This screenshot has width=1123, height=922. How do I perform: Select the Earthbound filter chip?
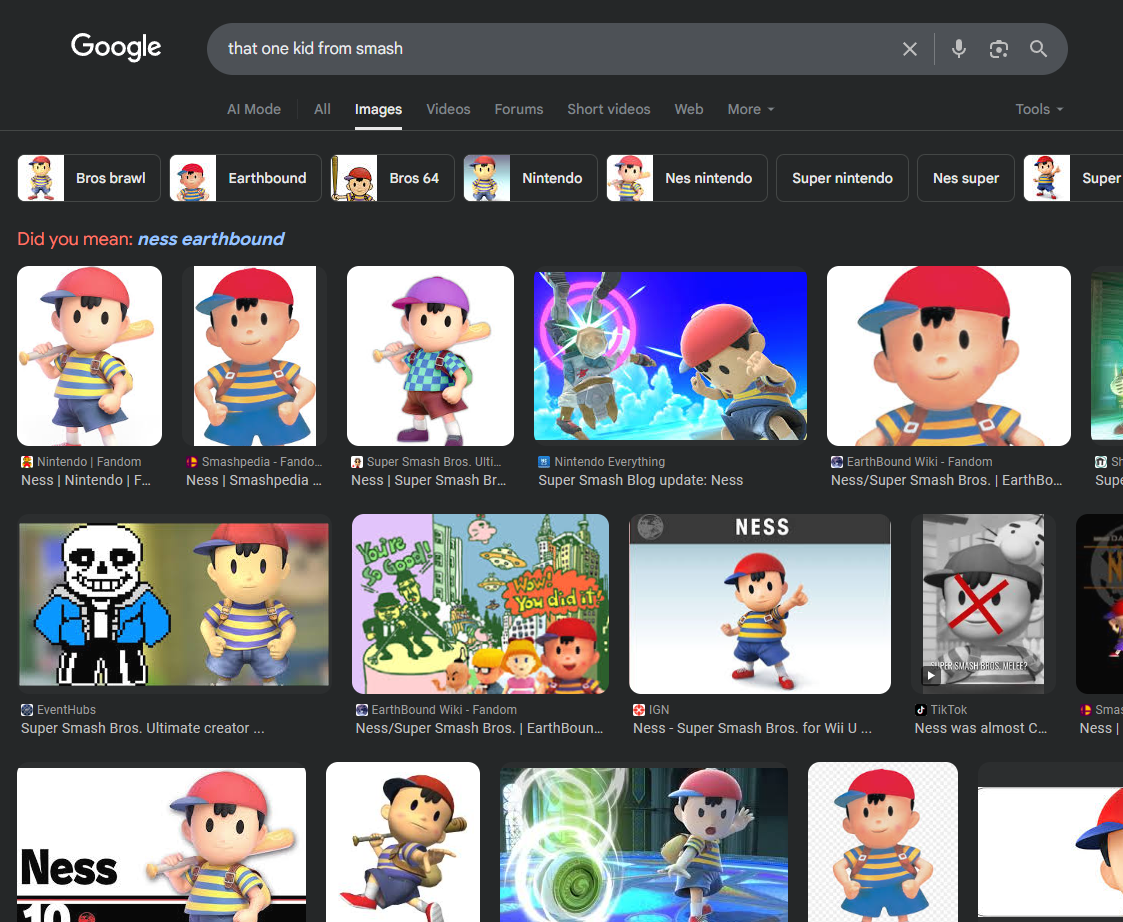click(245, 178)
